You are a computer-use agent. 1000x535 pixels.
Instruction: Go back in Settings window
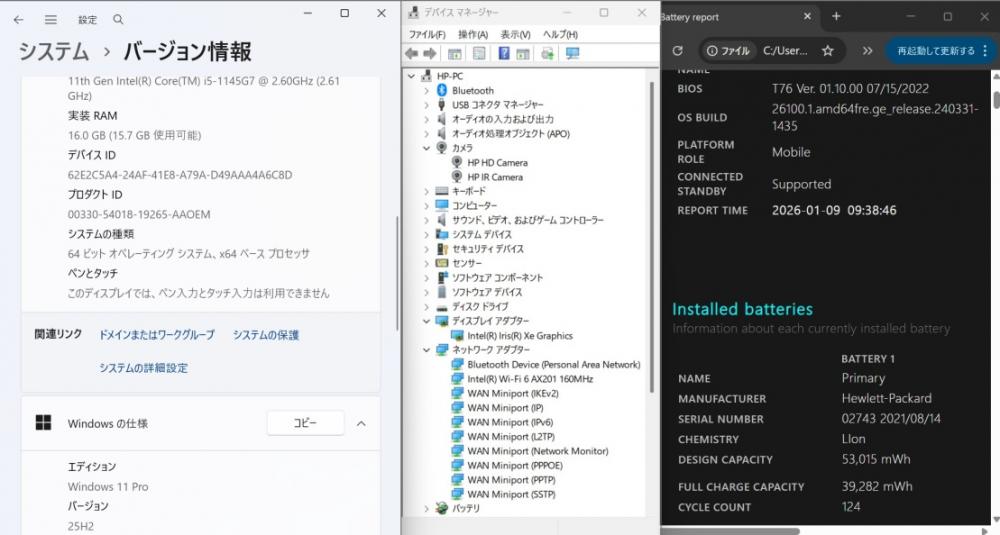point(18,20)
